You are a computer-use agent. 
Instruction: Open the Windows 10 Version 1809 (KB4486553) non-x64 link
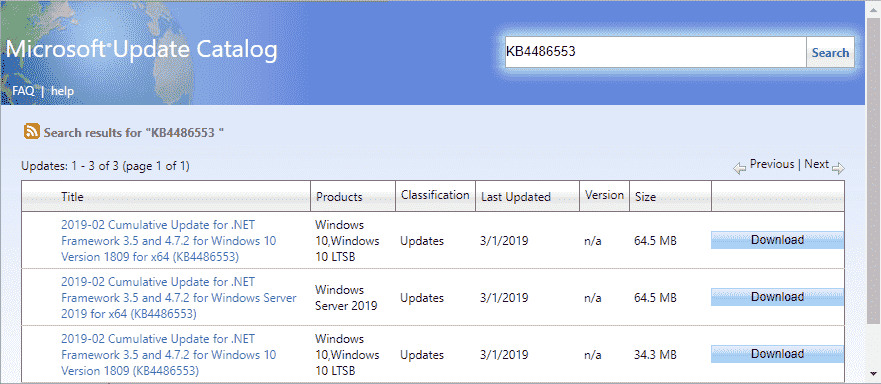(x=169, y=355)
